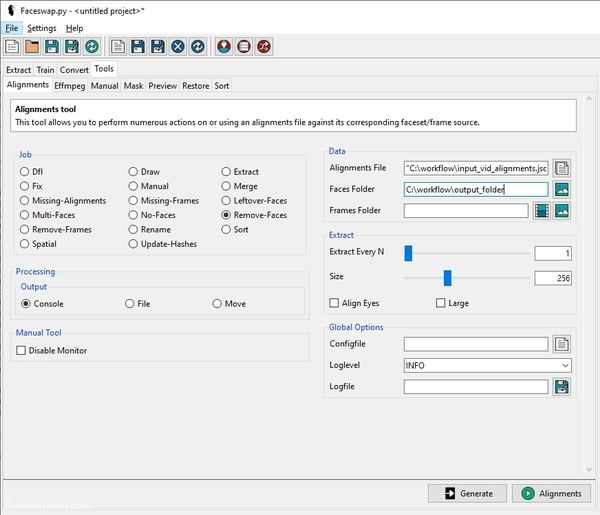Open the Effmpeg tools sub-tab
The image size is (600, 515).
[x=70, y=86]
